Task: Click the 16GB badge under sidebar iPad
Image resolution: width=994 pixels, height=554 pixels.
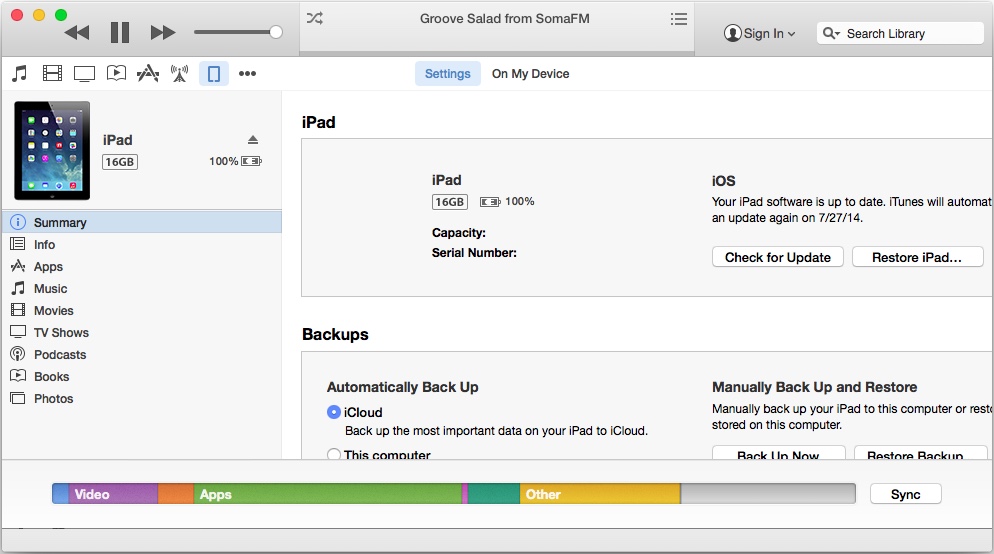Action: point(120,162)
